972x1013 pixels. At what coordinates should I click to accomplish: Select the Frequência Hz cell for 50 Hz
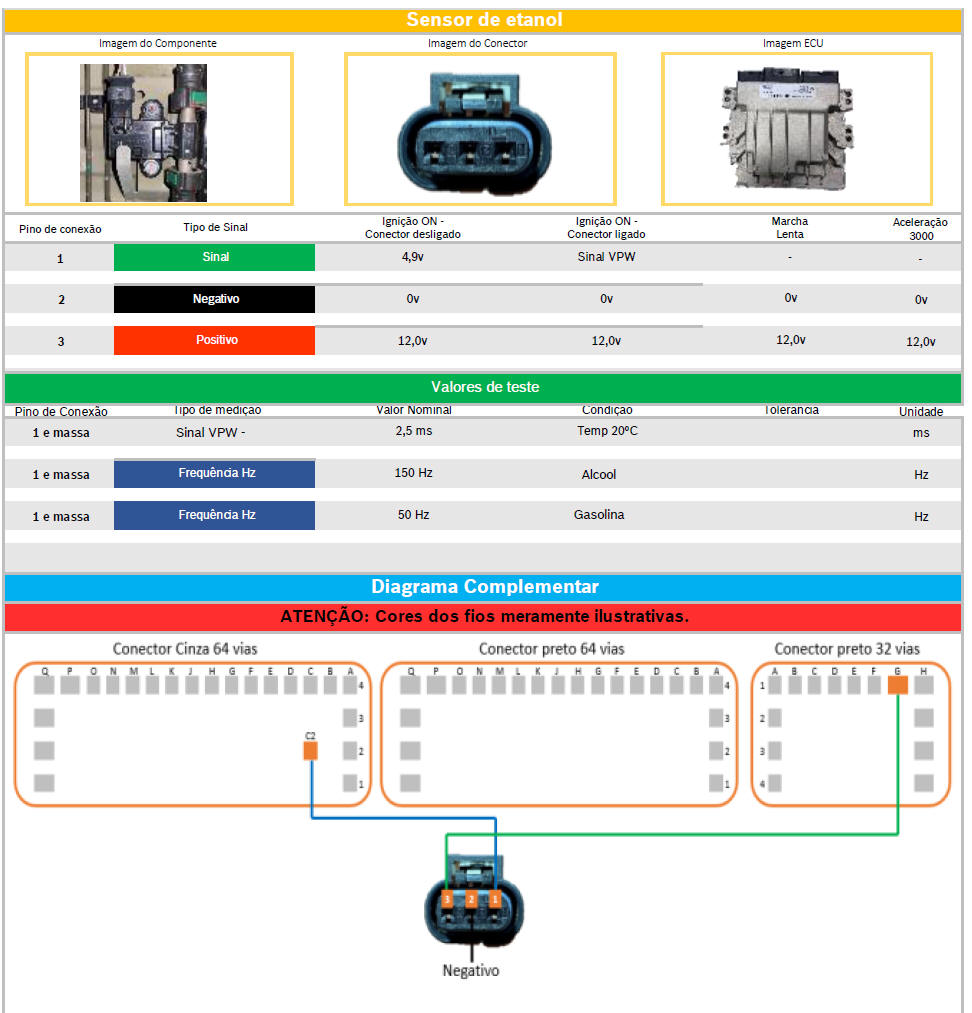(x=214, y=515)
